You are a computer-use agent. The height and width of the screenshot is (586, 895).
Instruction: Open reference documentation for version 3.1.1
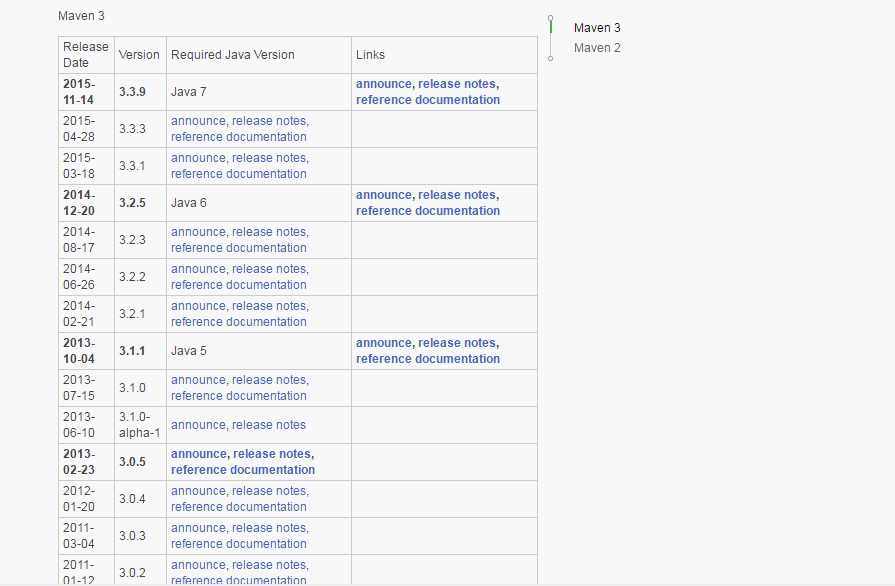click(428, 359)
